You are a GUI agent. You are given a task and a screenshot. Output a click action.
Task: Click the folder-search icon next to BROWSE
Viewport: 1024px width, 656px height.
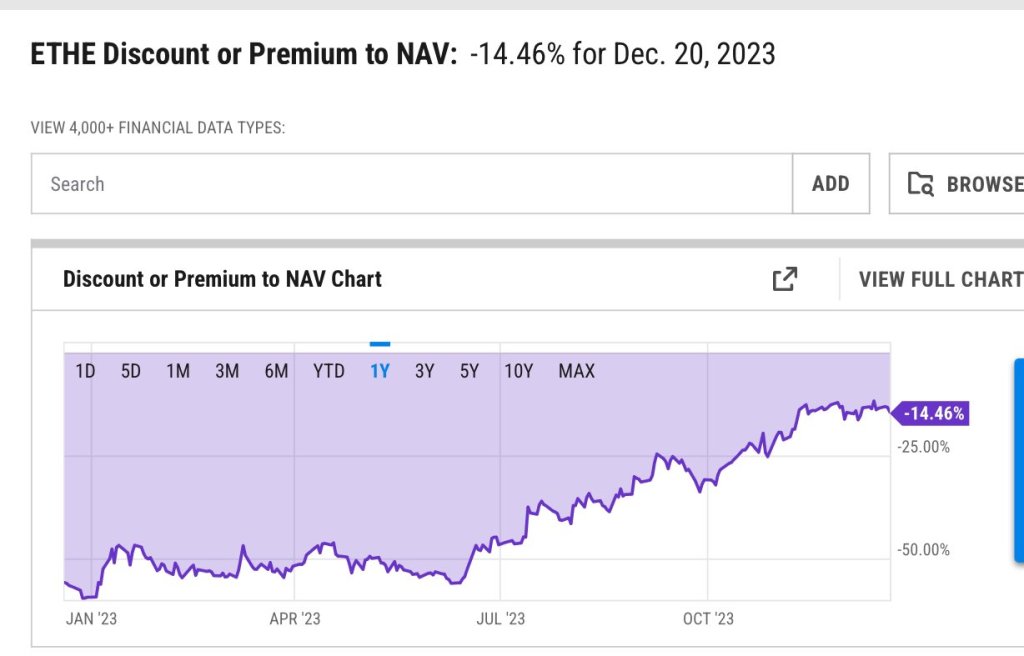[x=918, y=184]
